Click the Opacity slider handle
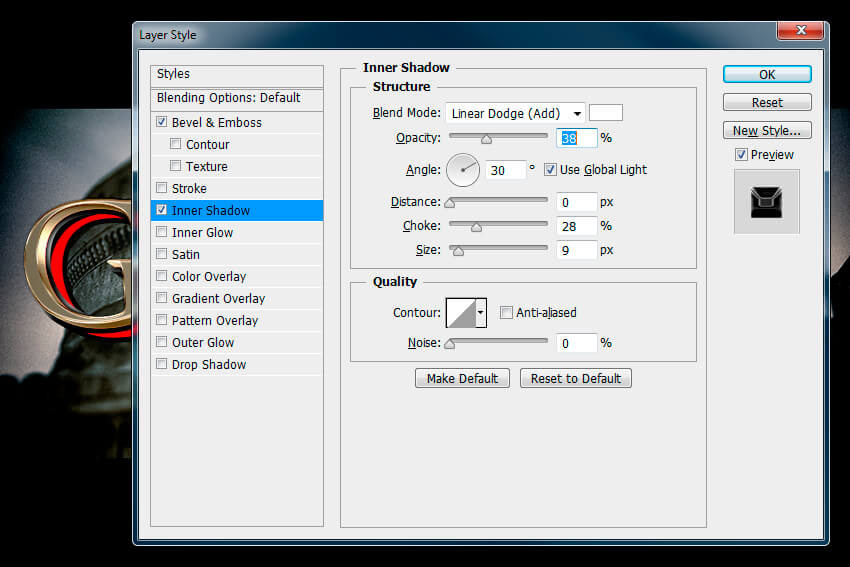 pyautogui.click(x=486, y=140)
